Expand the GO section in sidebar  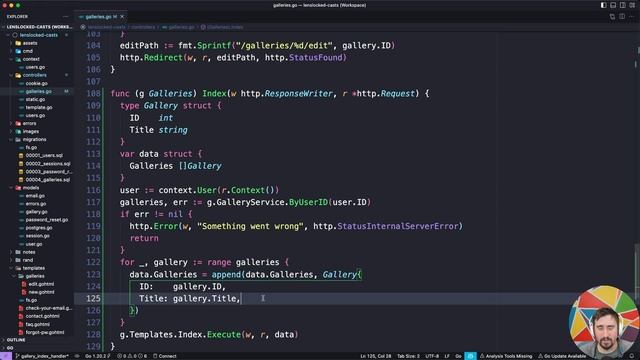coord(10,348)
